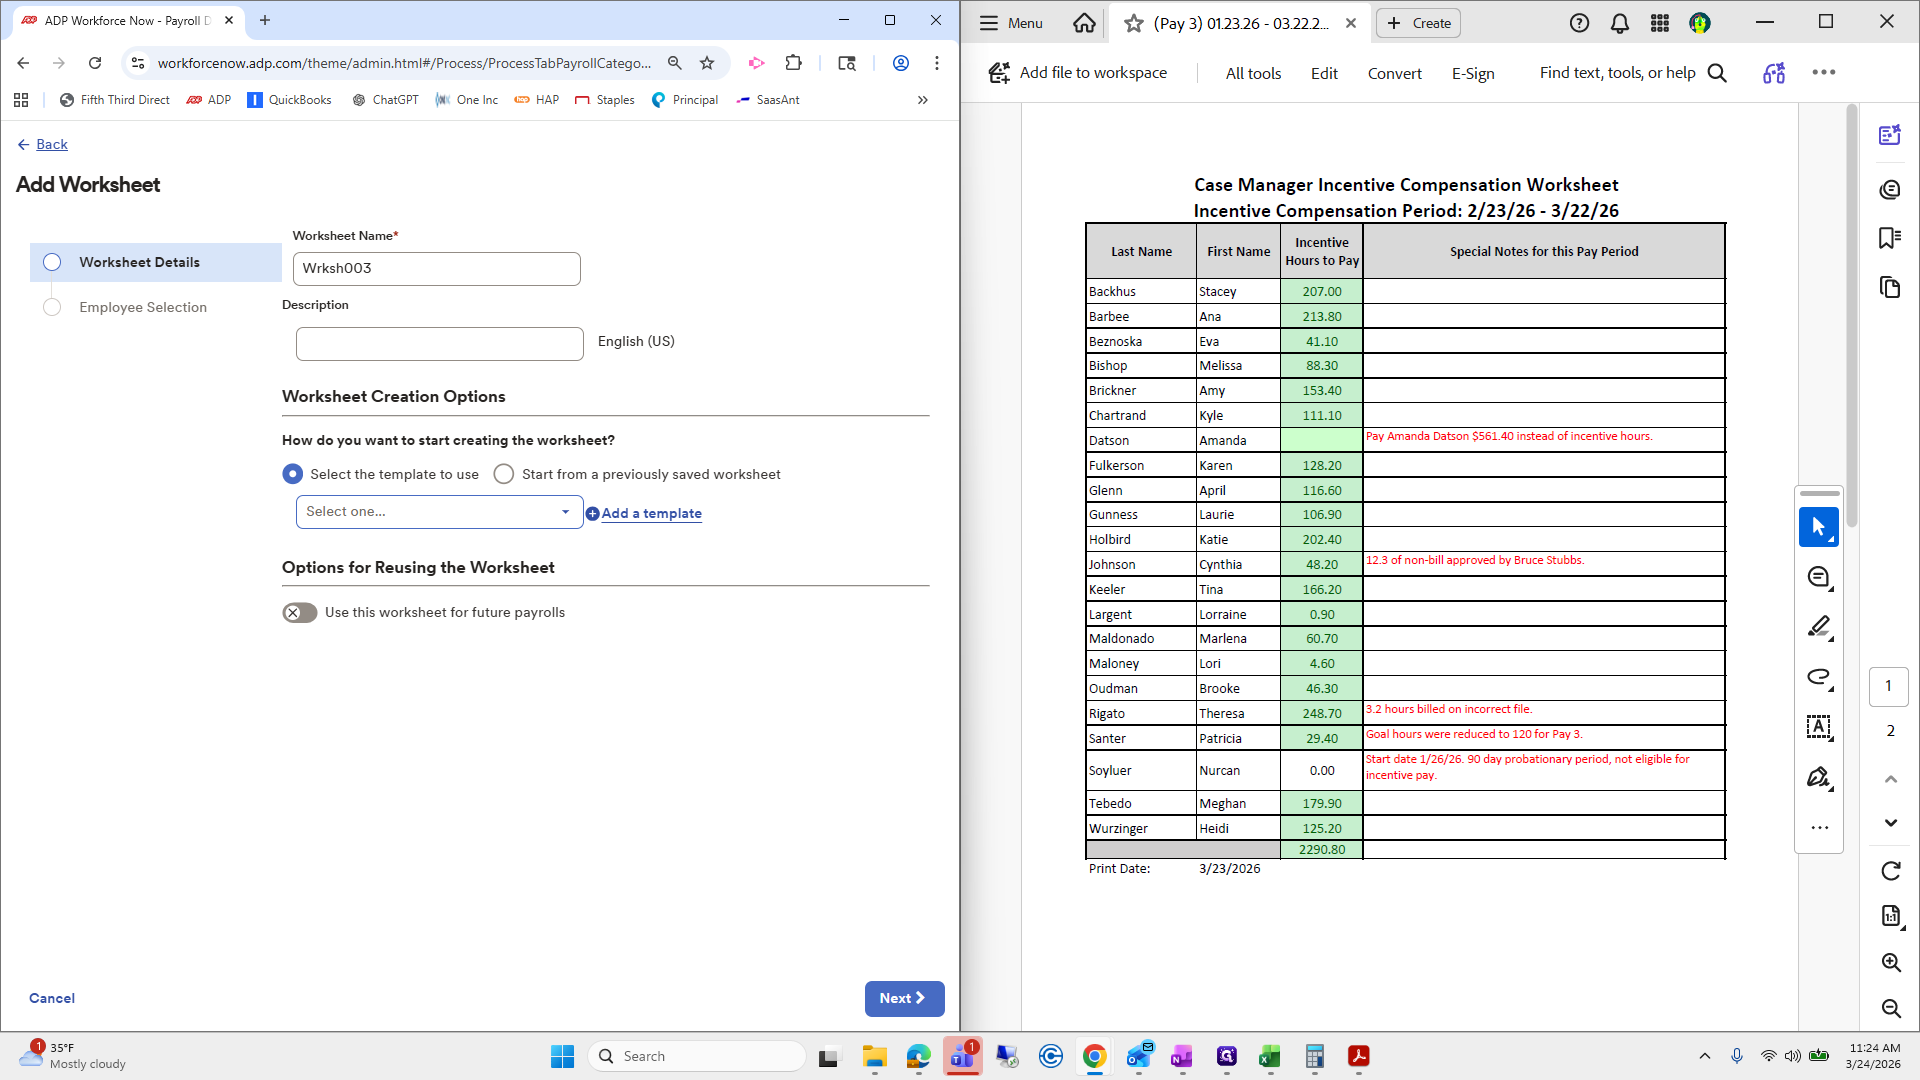Select the Highlight pen tool
The width and height of the screenshot is (1920, 1080).
coord(1818,627)
